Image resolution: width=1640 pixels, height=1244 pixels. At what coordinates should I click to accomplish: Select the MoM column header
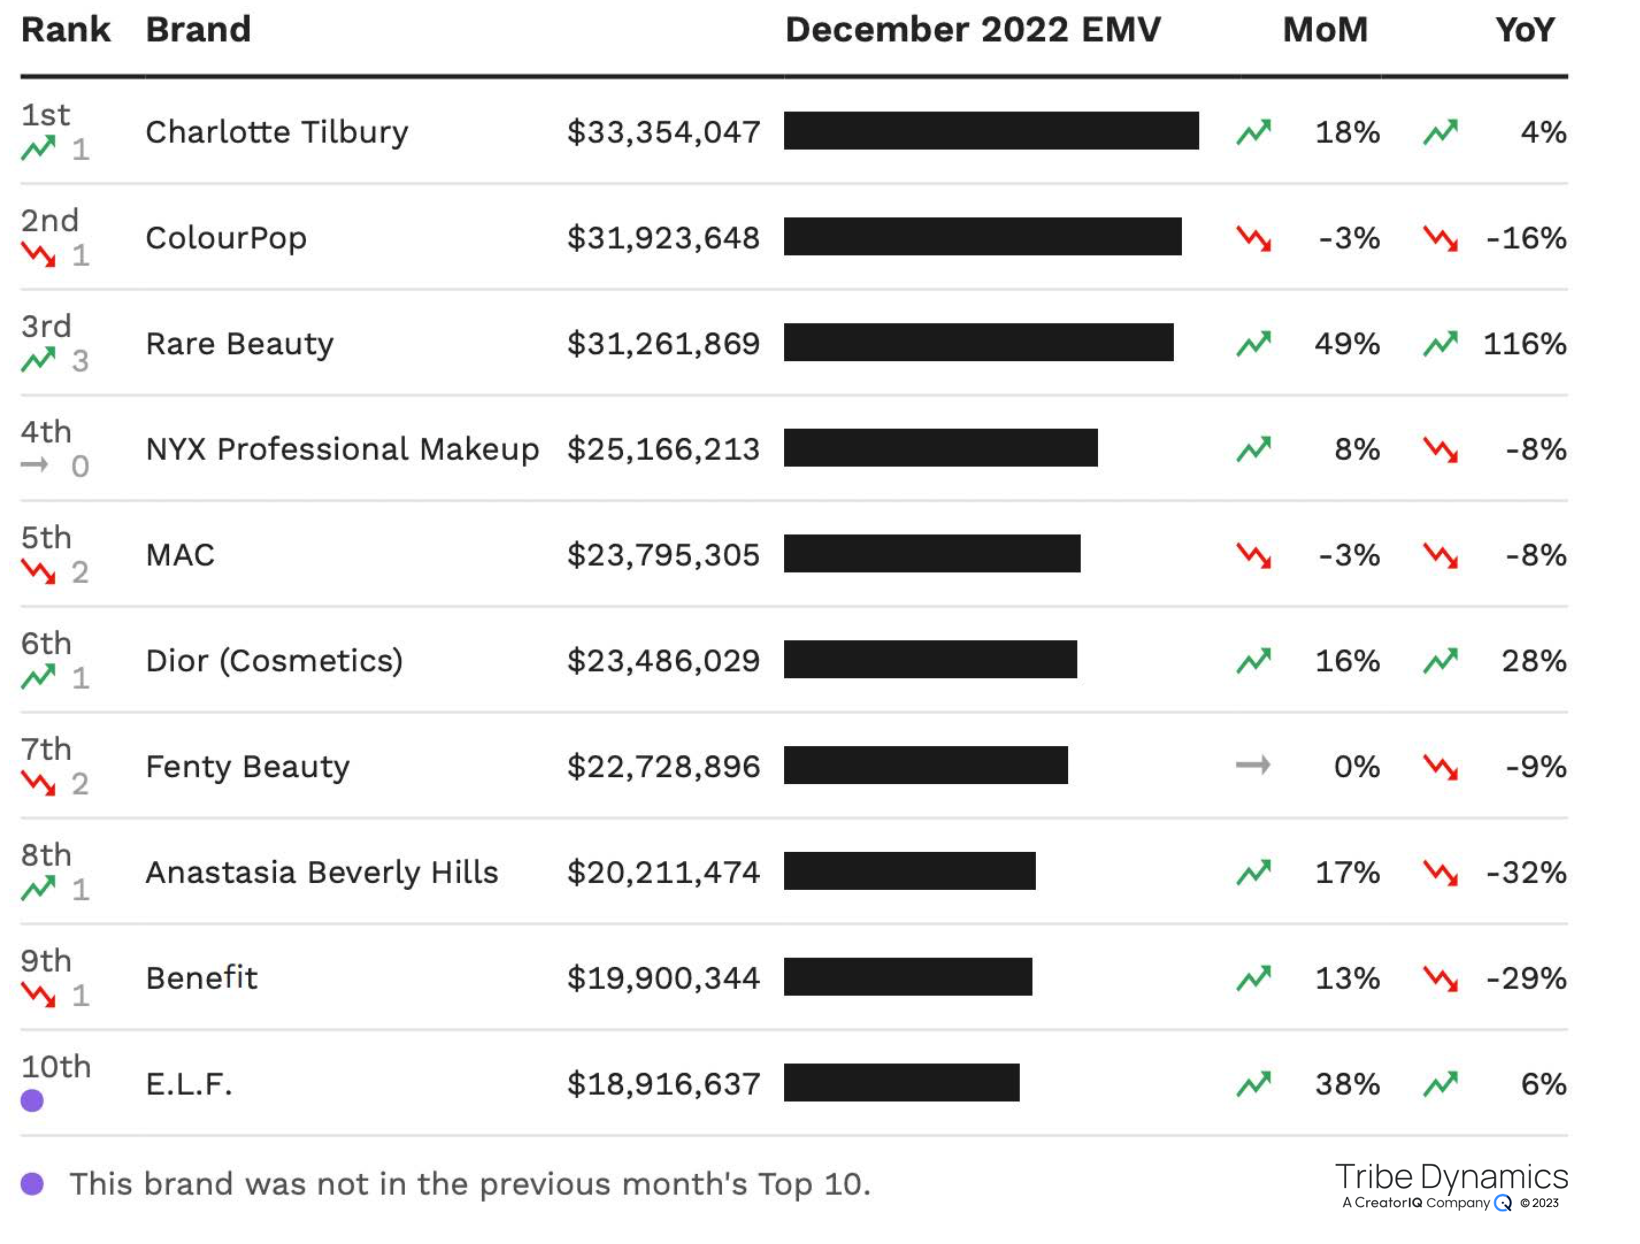click(x=1325, y=30)
